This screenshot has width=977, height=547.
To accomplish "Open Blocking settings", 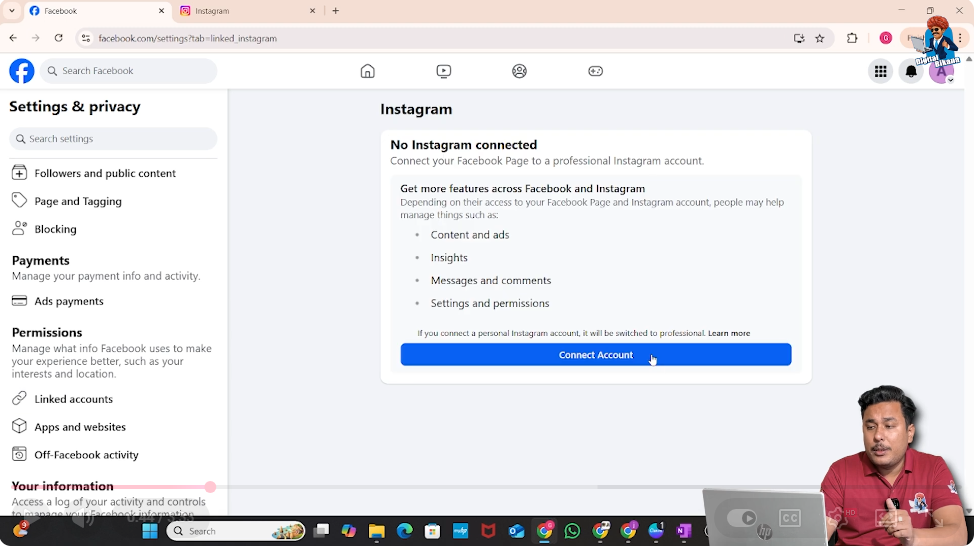I will pyautogui.click(x=113, y=229).
